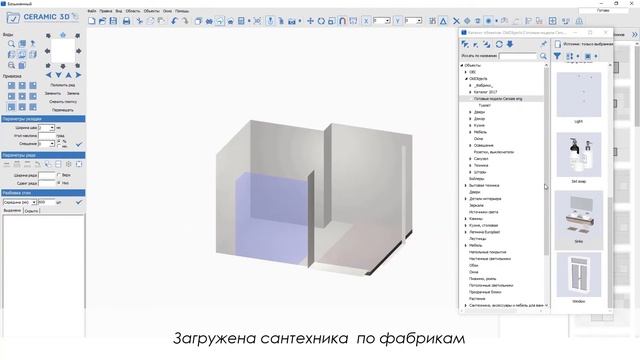This screenshot has height=360, width=640.
Task: Undo the last action with the left-curved arrow
Action: [x=174, y=21]
